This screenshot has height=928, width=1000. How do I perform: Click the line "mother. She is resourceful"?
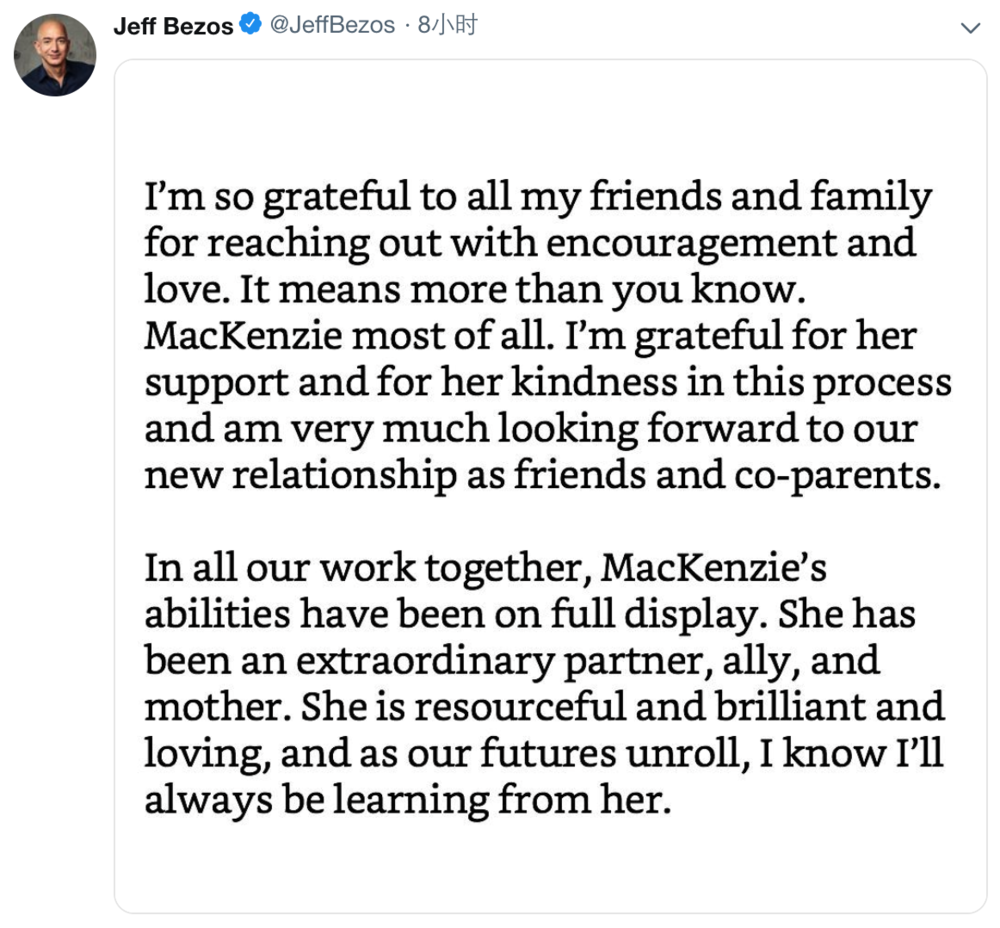pos(544,708)
